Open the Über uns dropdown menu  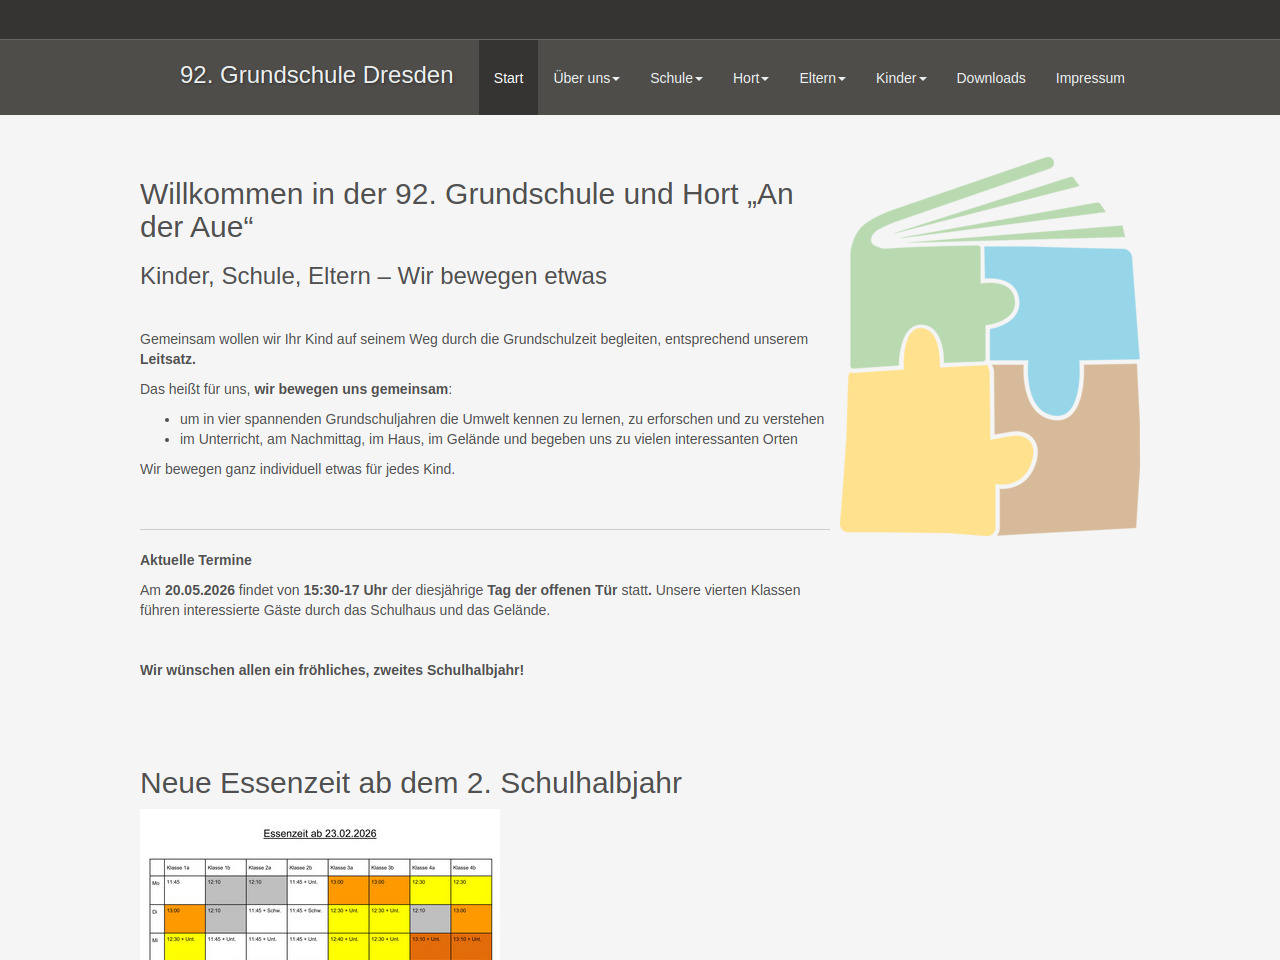coord(586,78)
